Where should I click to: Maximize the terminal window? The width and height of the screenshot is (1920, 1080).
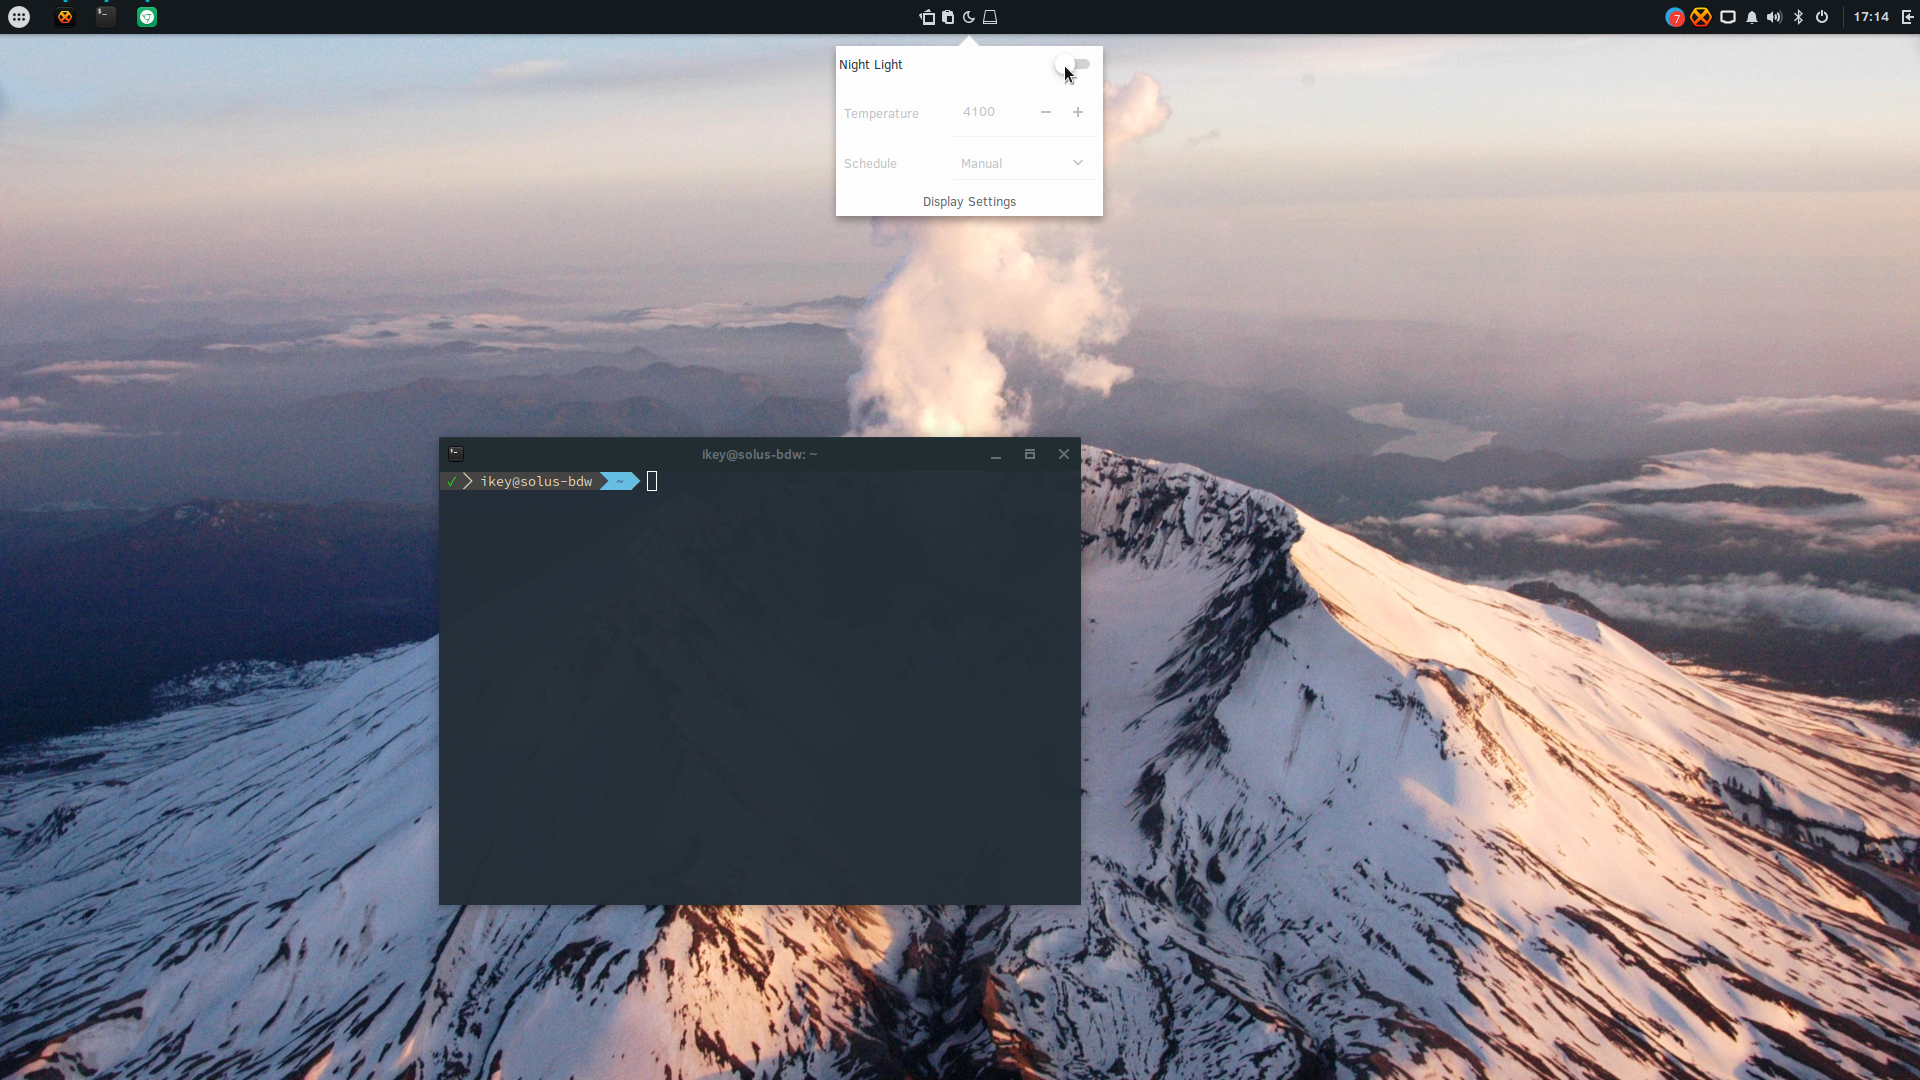coord(1030,454)
